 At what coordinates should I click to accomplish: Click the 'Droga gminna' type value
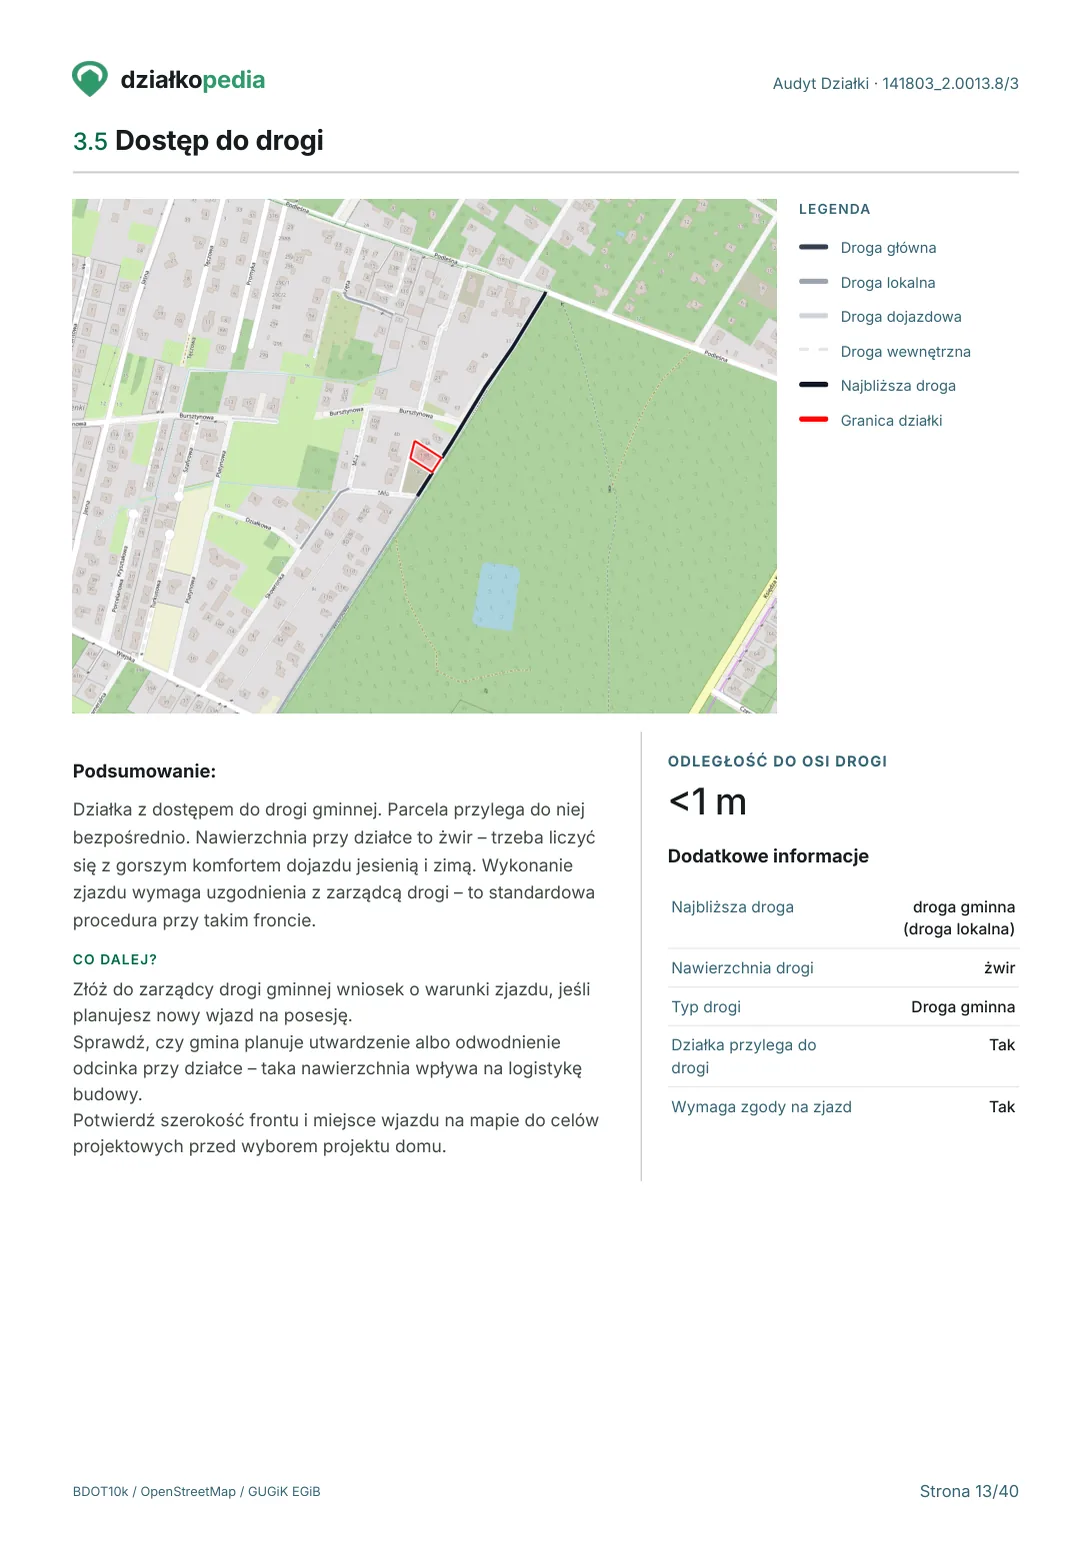(963, 1007)
